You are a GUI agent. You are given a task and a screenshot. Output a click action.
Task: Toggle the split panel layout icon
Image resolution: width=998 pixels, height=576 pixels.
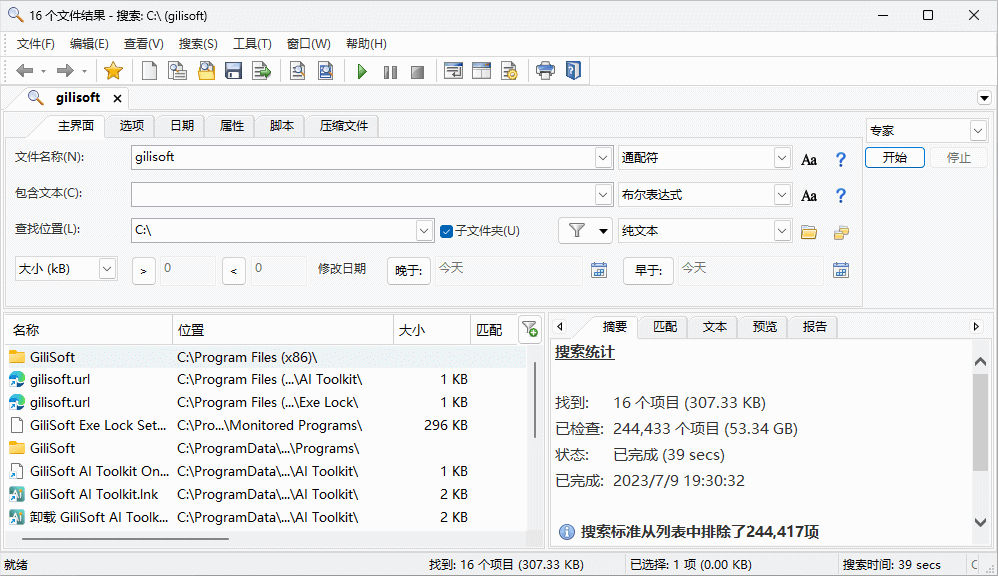pos(481,71)
